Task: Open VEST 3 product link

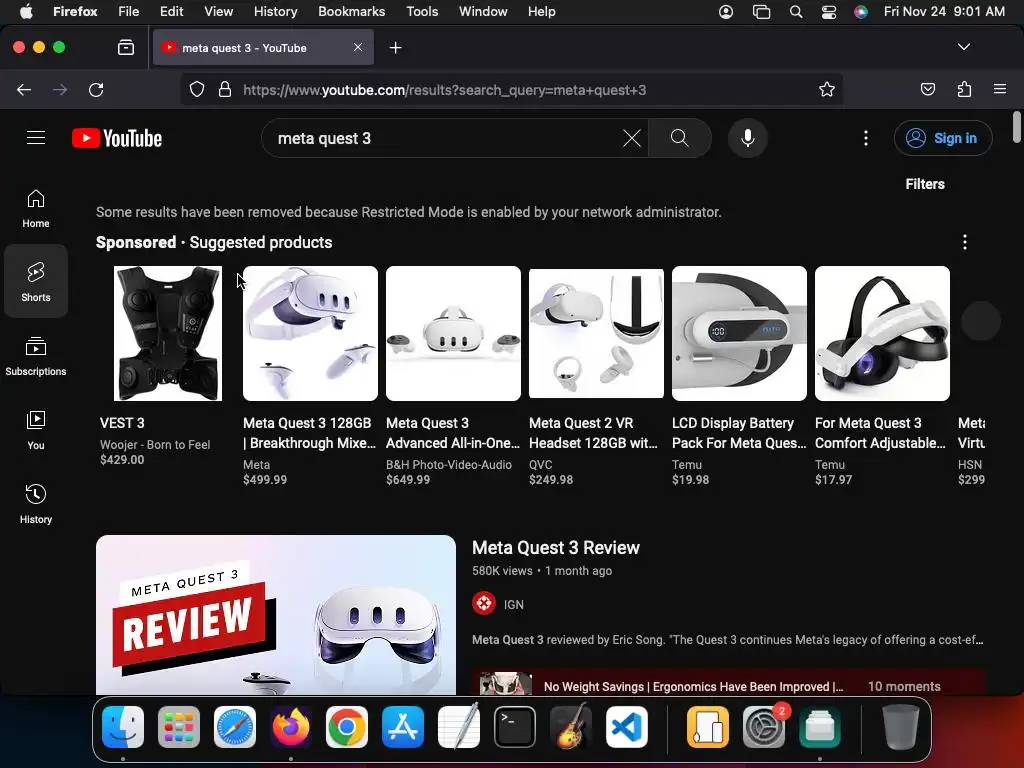Action: 122,423
